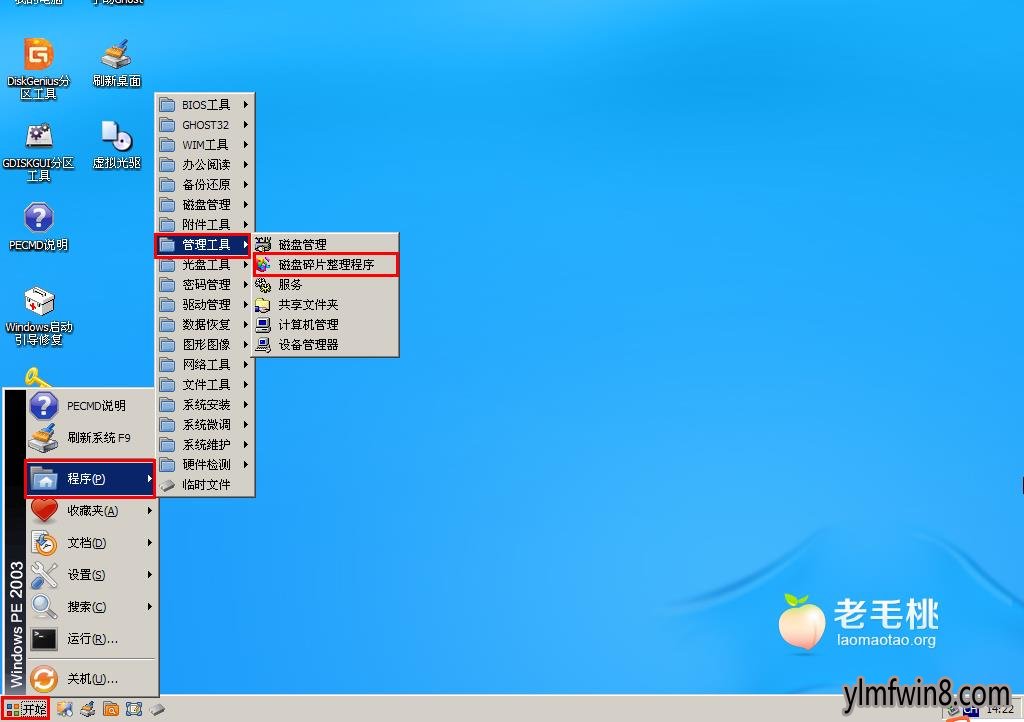Image resolution: width=1024 pixels, height=722 pixels.
Task: Click the gray drive quick launch icon
Action: 157,709
